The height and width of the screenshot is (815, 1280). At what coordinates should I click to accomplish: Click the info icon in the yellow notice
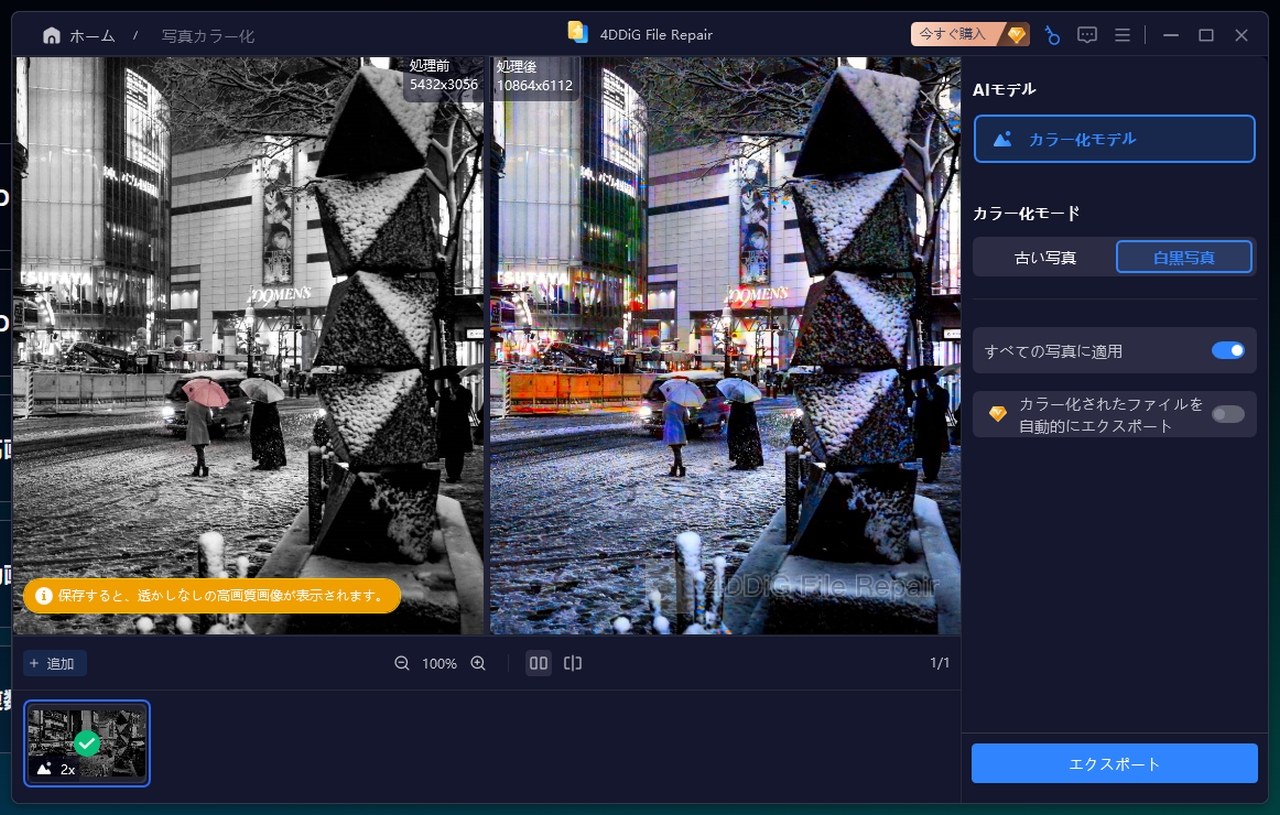(43, 596)
